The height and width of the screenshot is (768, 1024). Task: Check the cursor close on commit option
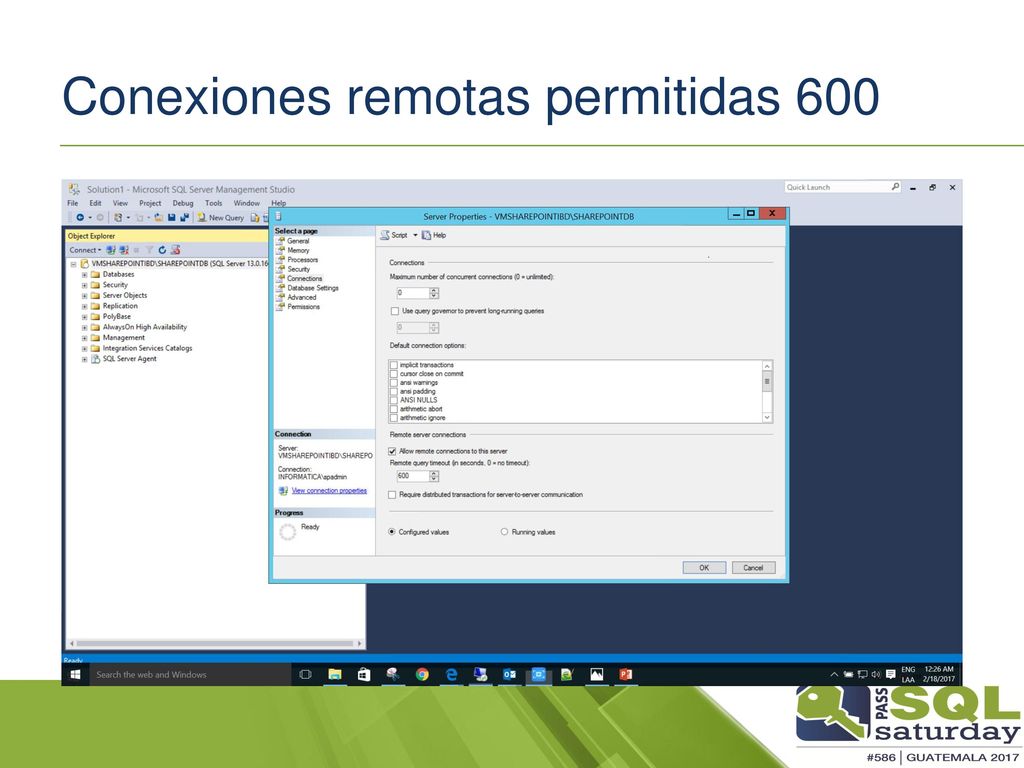tap(394, 374)
